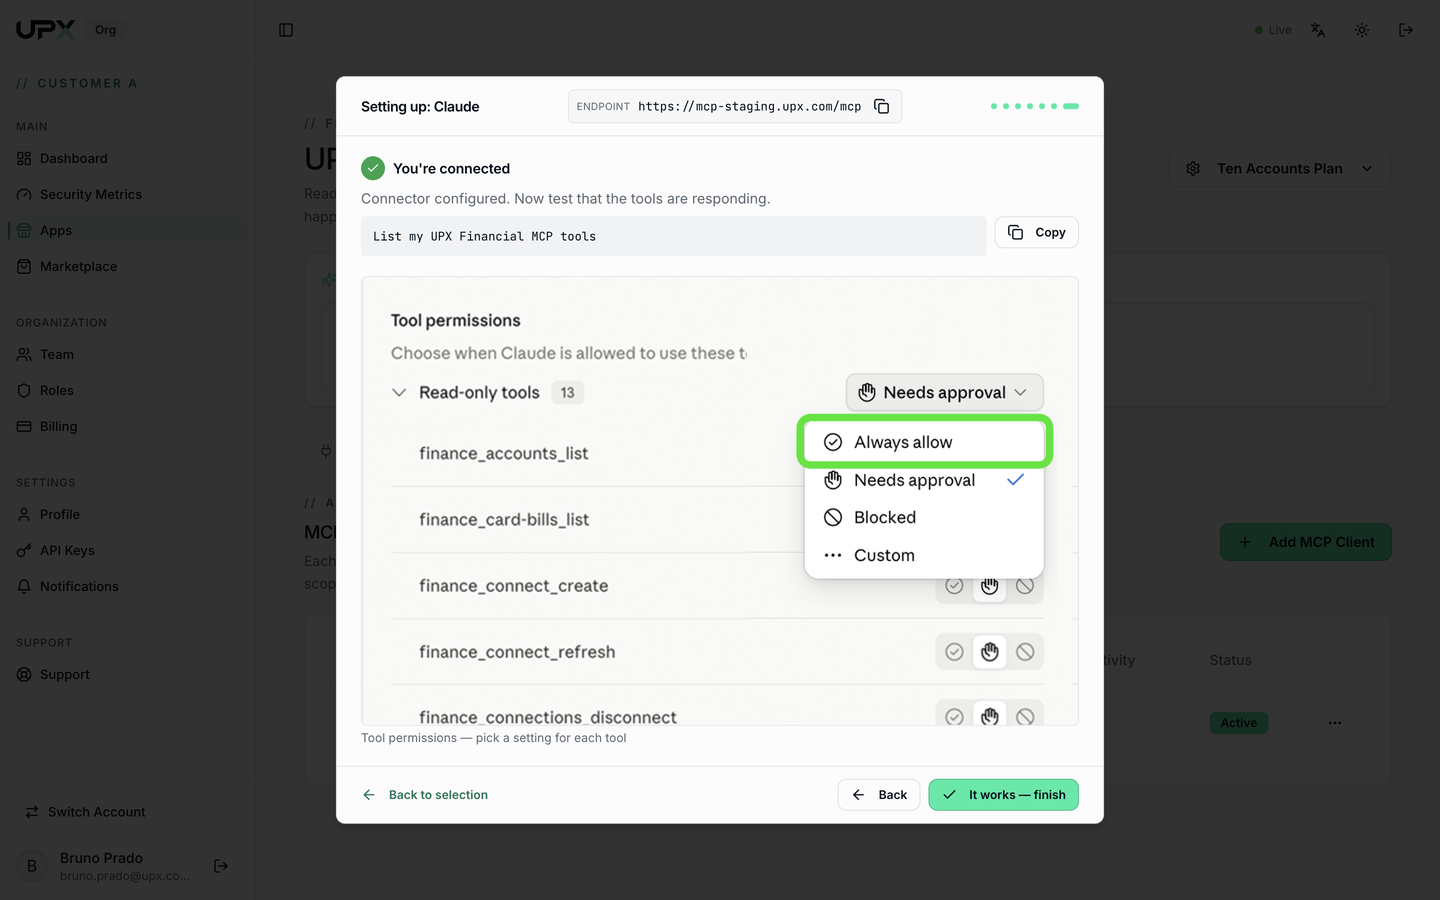The image size is (1440, 900).
Task: Choose the Custom permission option
Action: pyautogui.click(x=924, y=555)
